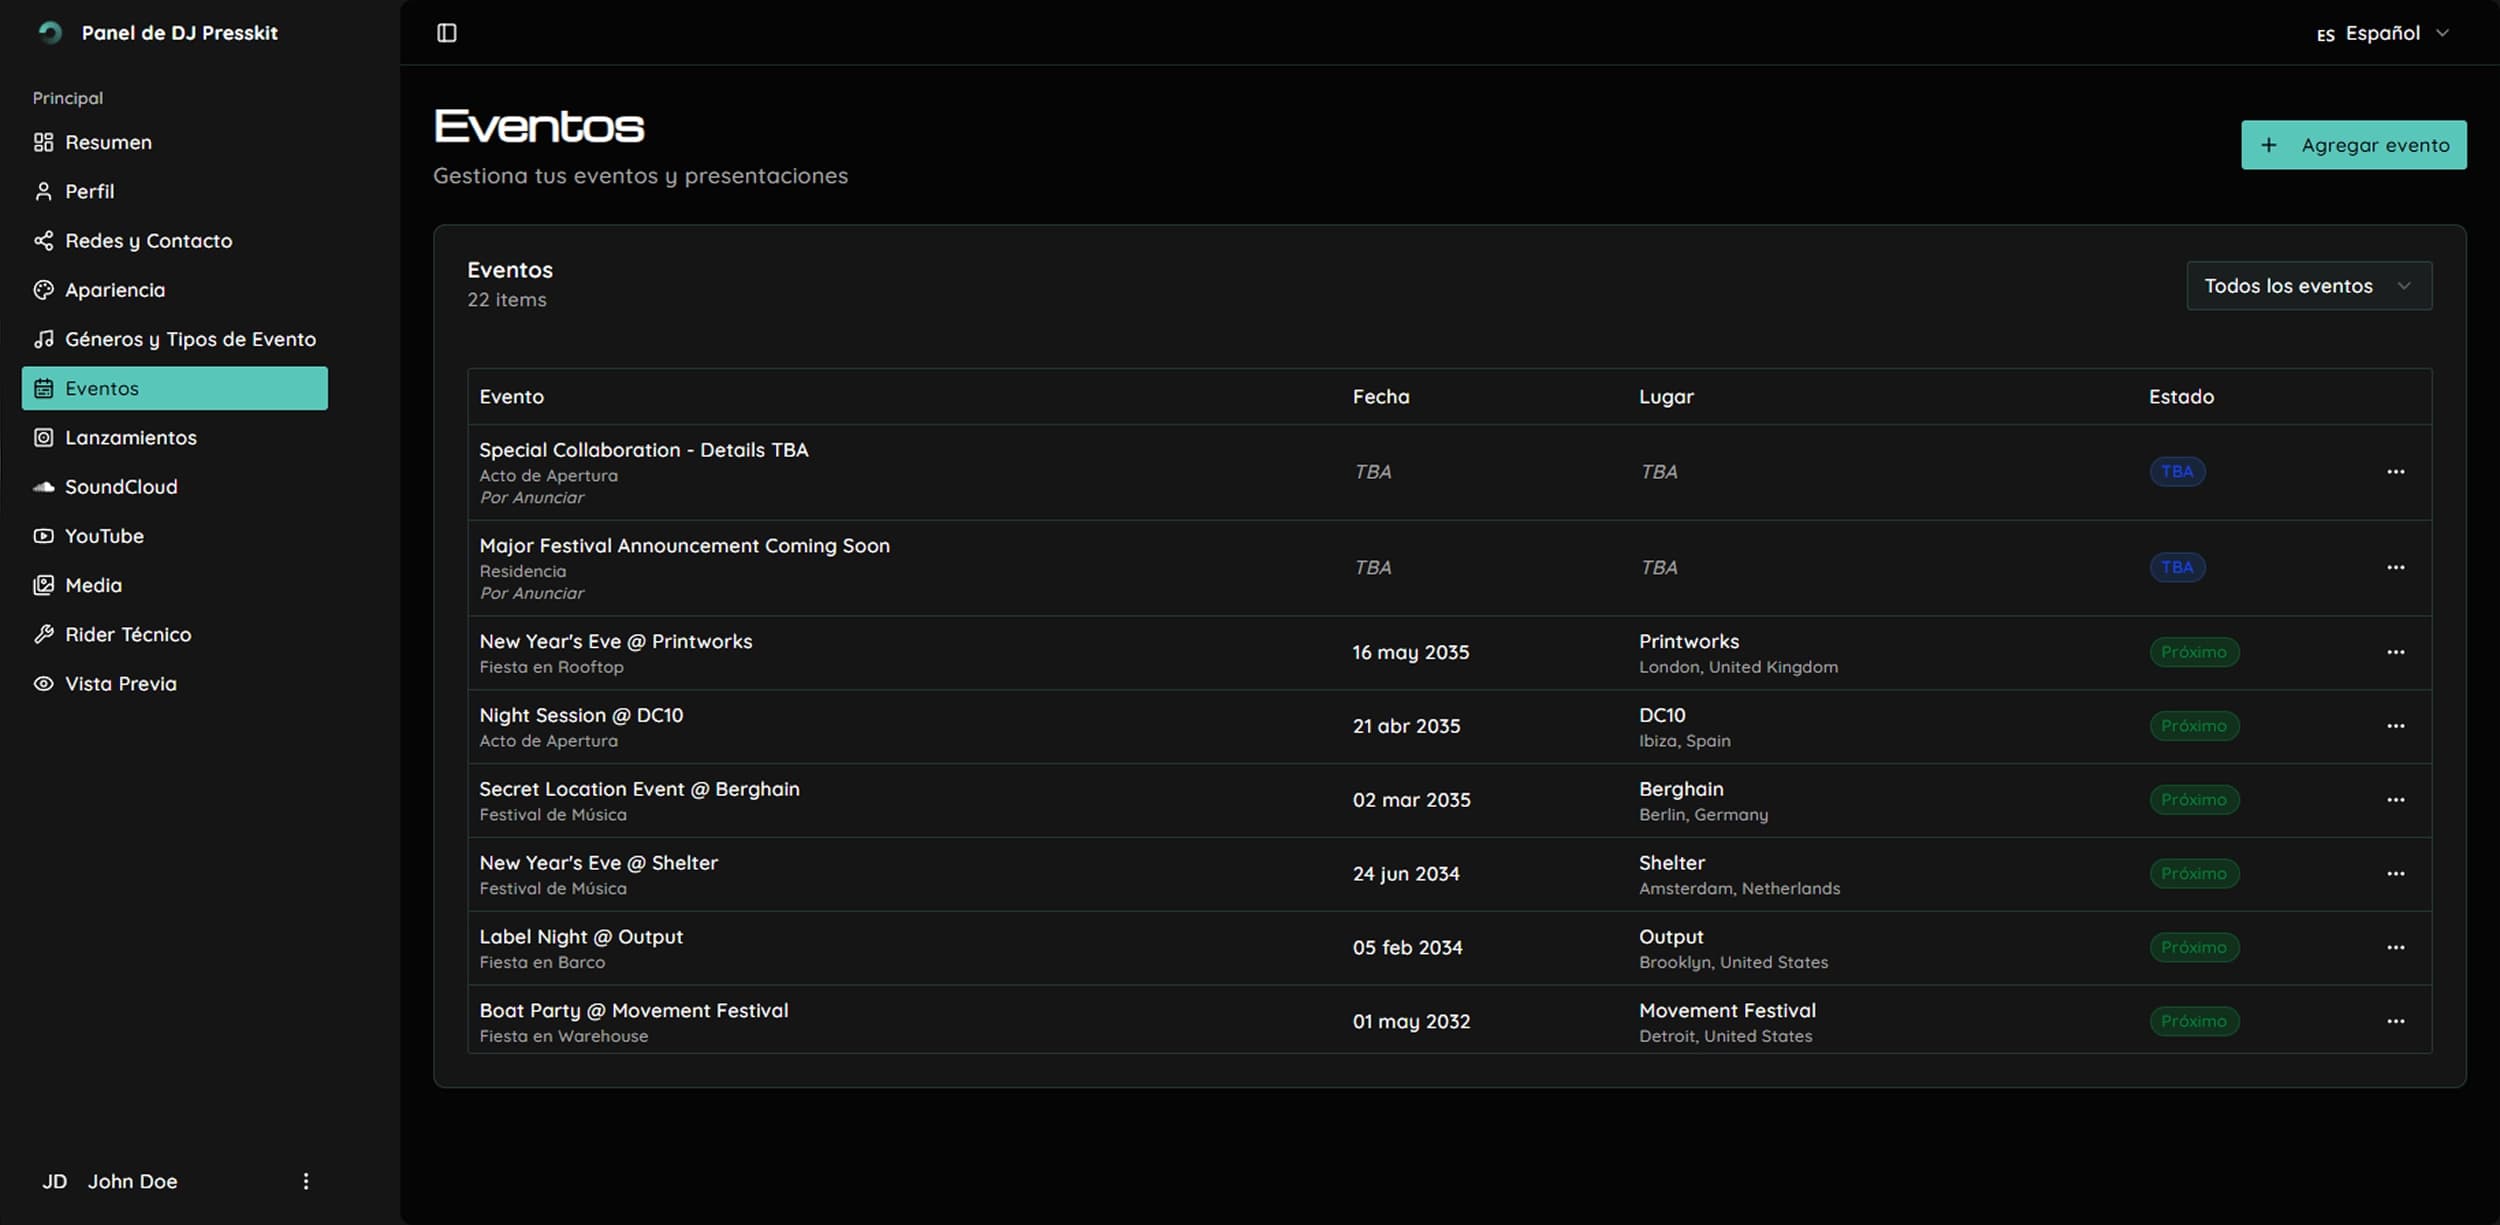Image resolution: width=2500 pixels, height=1225 pixels.
Task: Select the Resumen dashboard icon
Action: pos(43,141)
